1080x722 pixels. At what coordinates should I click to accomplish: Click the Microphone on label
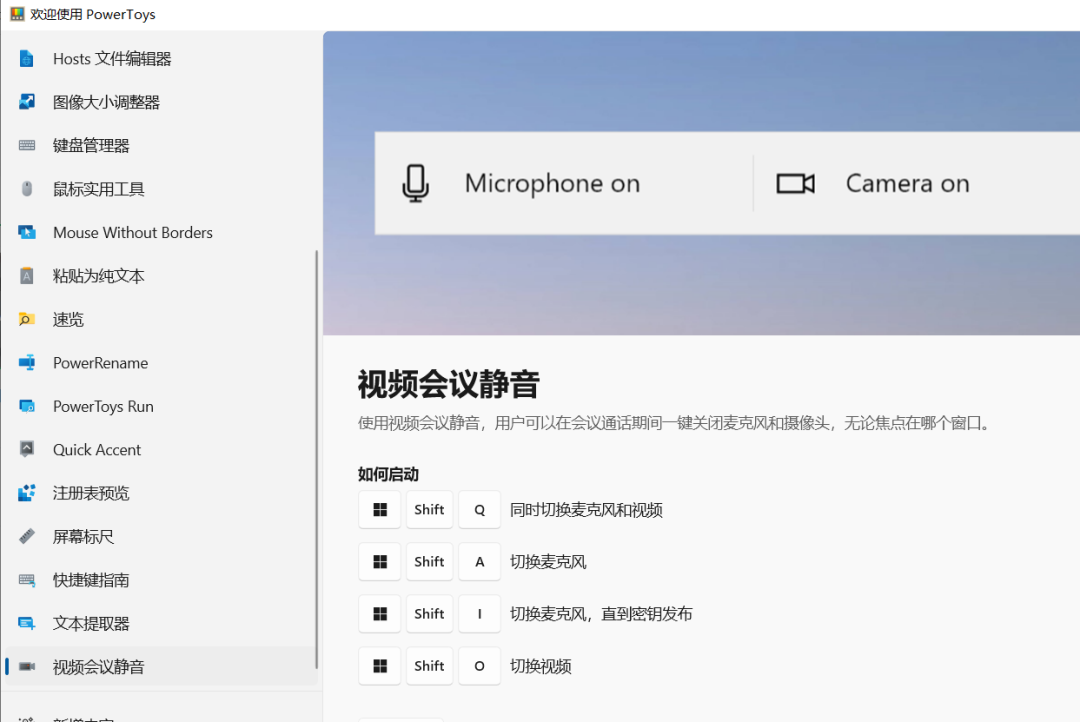(x=552, y=183)
